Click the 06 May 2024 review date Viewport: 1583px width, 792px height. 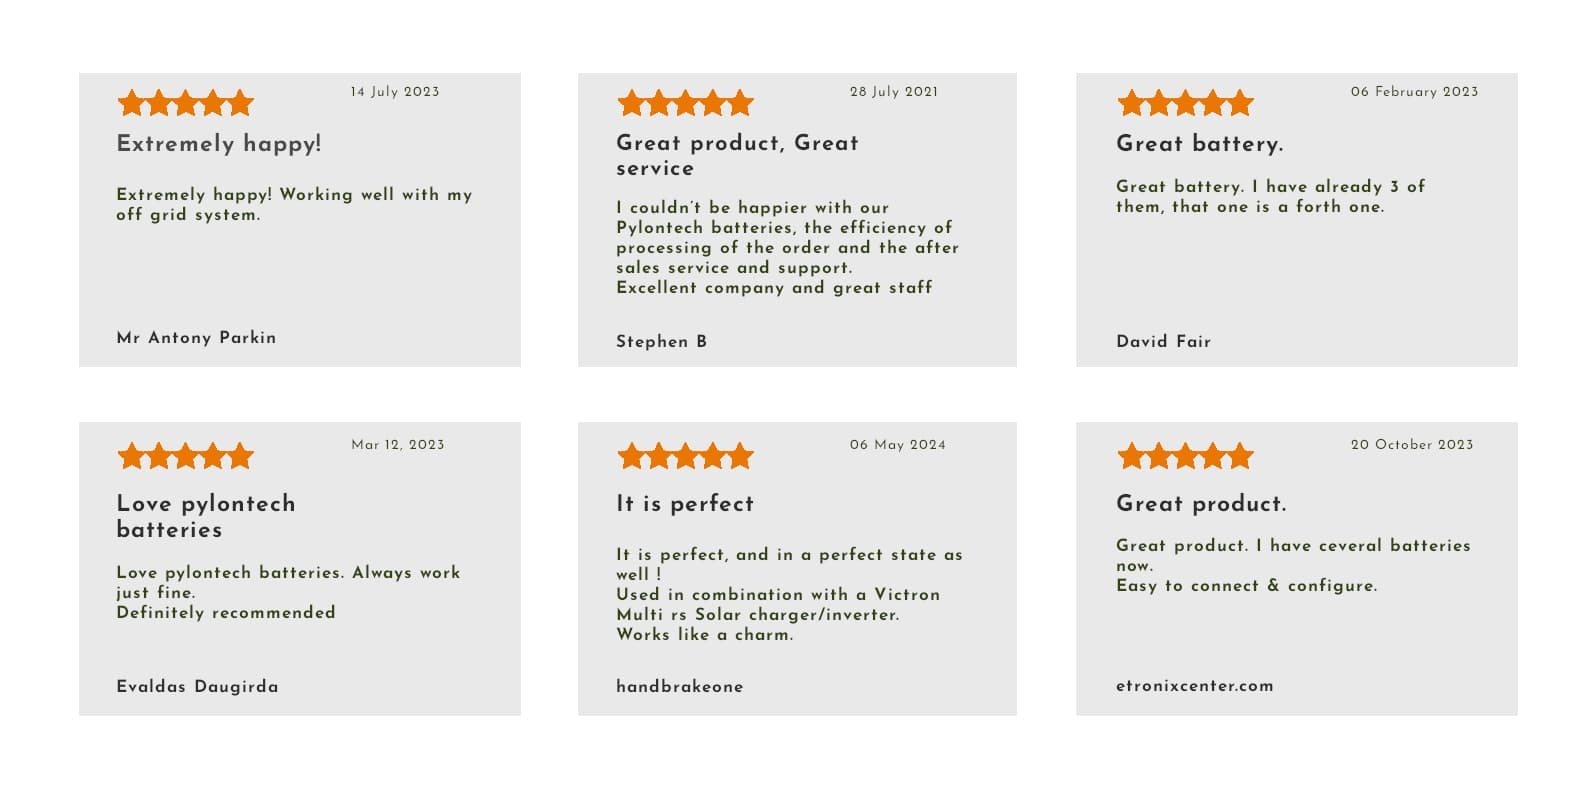pyautogui.click(x=897, y=445)
